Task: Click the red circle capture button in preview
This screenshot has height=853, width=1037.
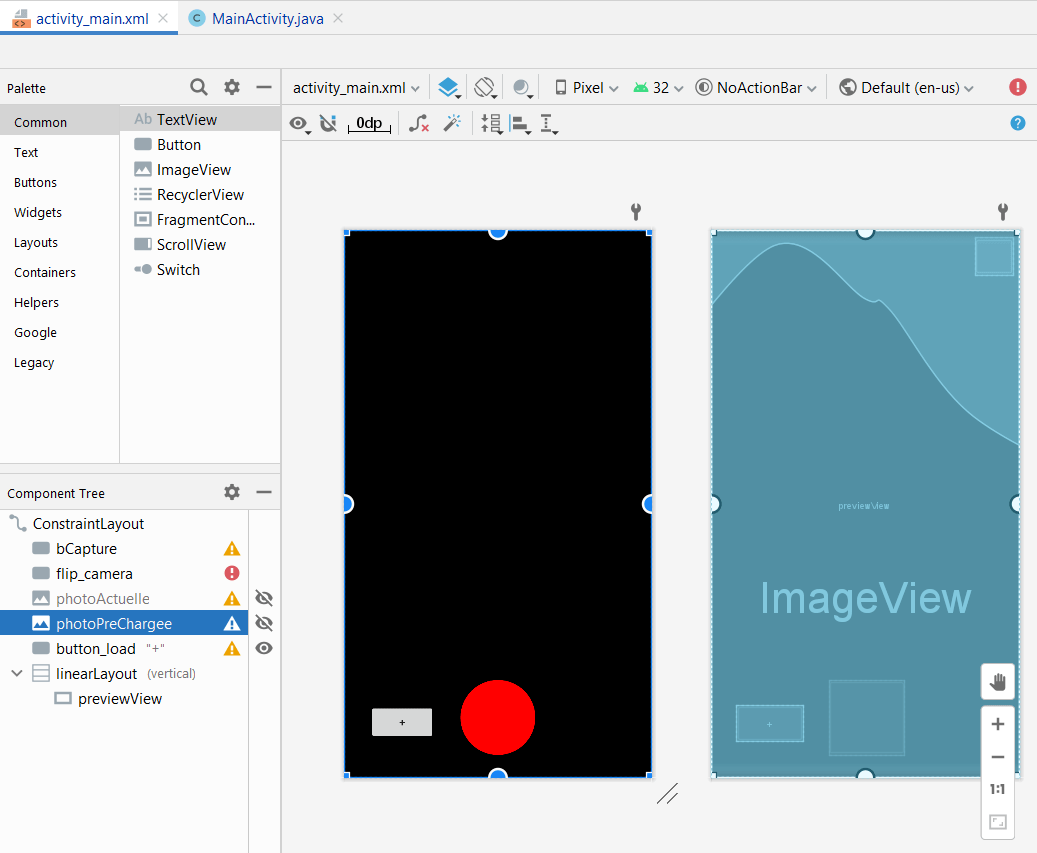Action: coord(498,717)
